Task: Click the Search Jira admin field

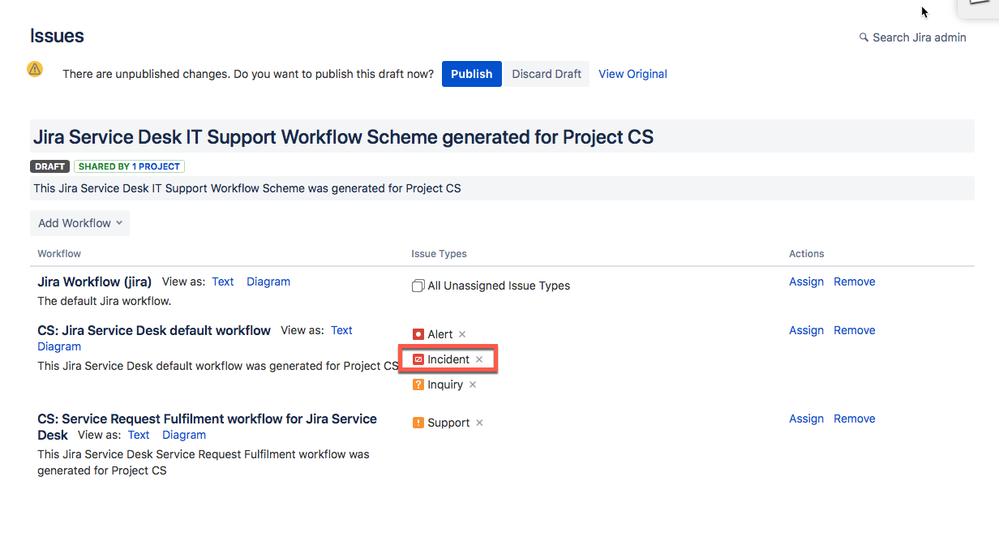Action: pyautogui.click(x=912, y=38)
